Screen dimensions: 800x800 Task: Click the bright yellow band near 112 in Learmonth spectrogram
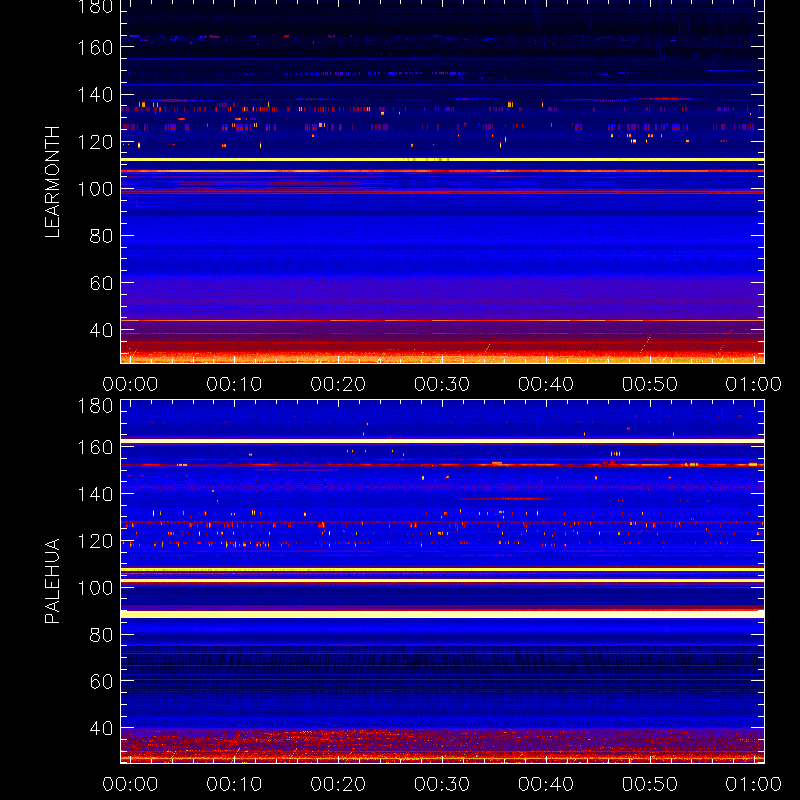click(442, 160)
